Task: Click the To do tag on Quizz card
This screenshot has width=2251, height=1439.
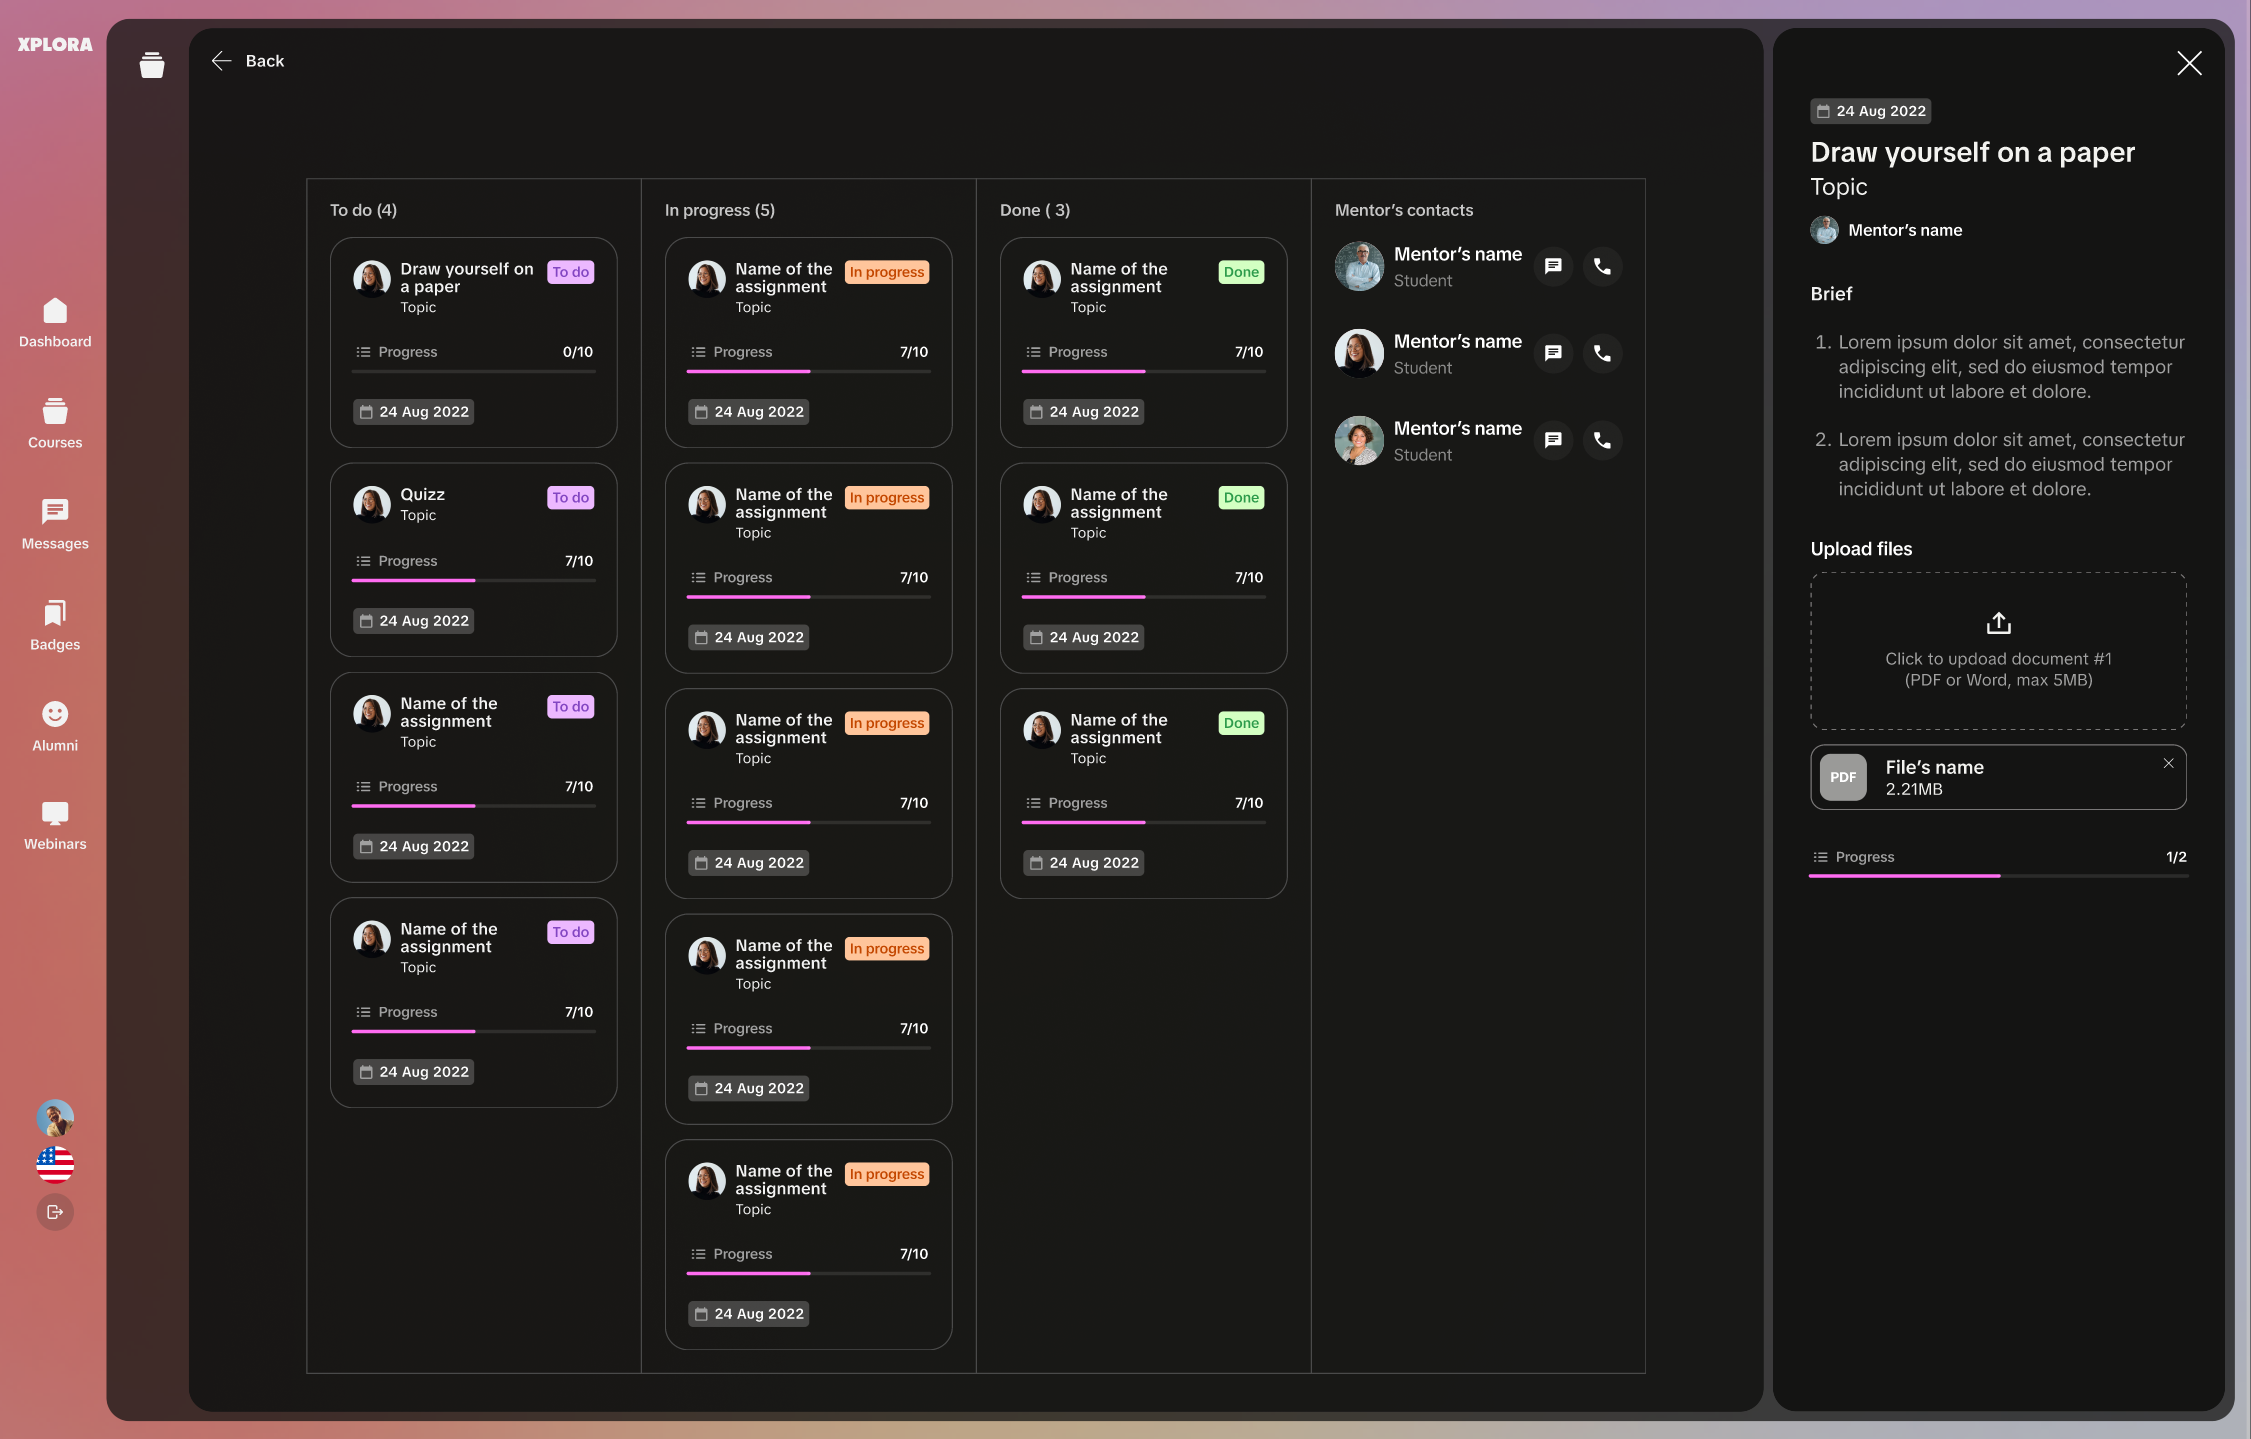Action: 571,498
